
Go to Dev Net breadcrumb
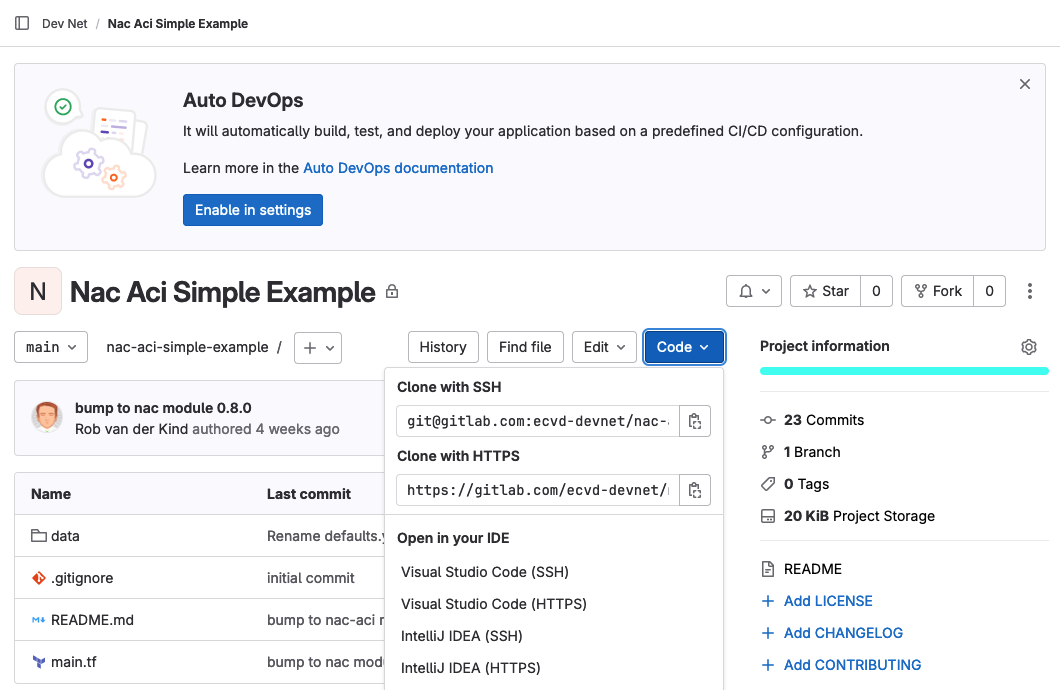(64, 24)
